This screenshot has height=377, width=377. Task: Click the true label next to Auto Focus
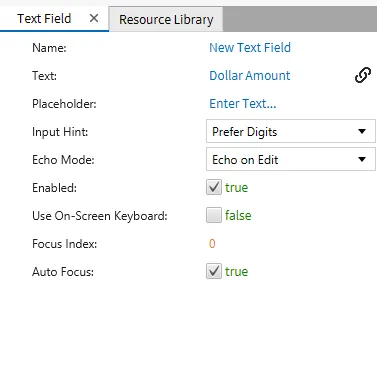pyautogui.click(x=236, y=272)
